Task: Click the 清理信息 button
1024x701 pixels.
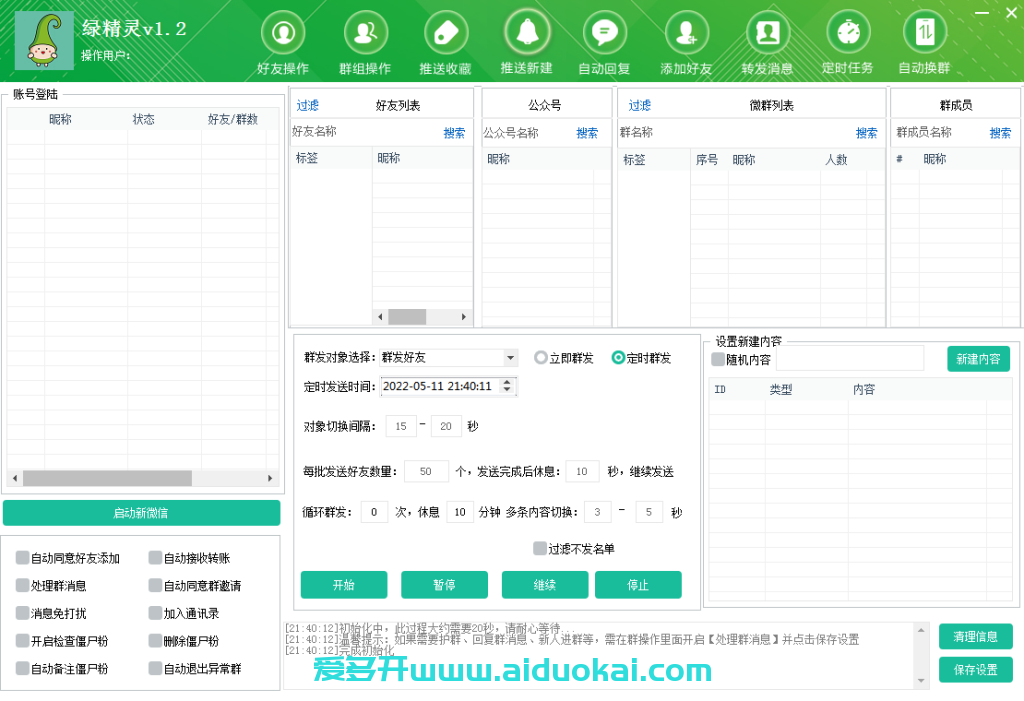Action: click(976, 636)
